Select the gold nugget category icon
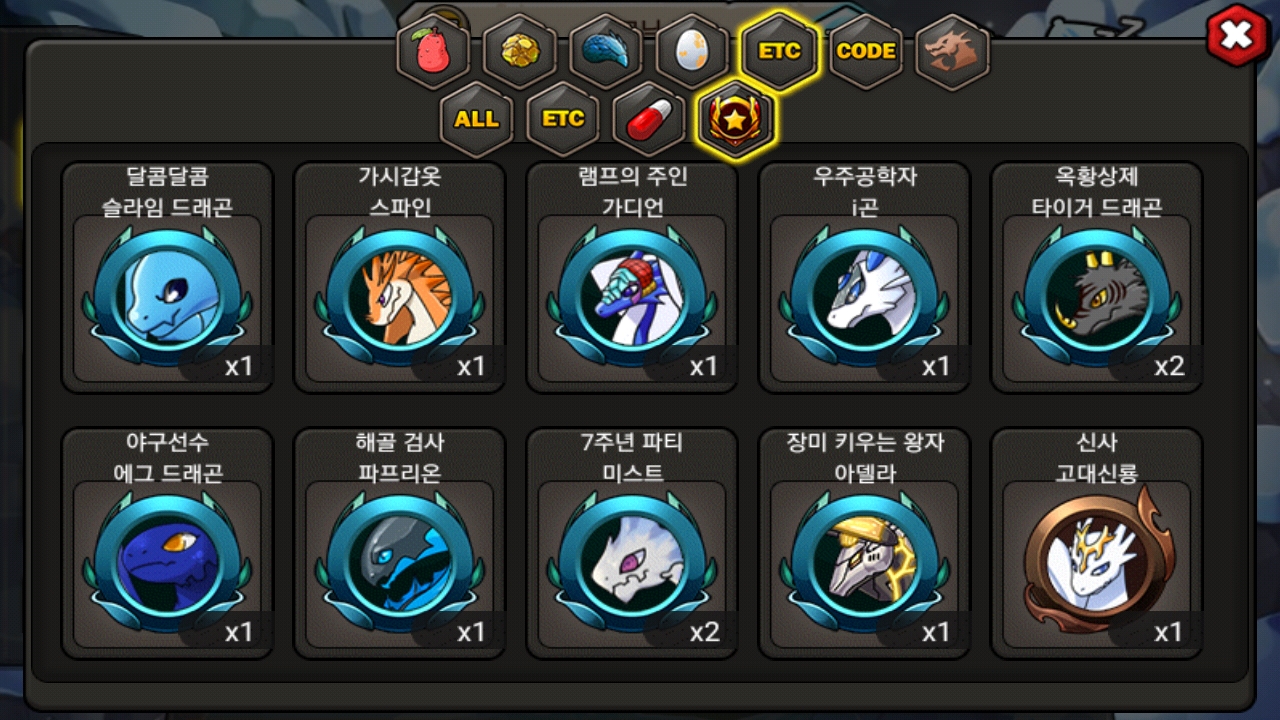 point(520,51)
